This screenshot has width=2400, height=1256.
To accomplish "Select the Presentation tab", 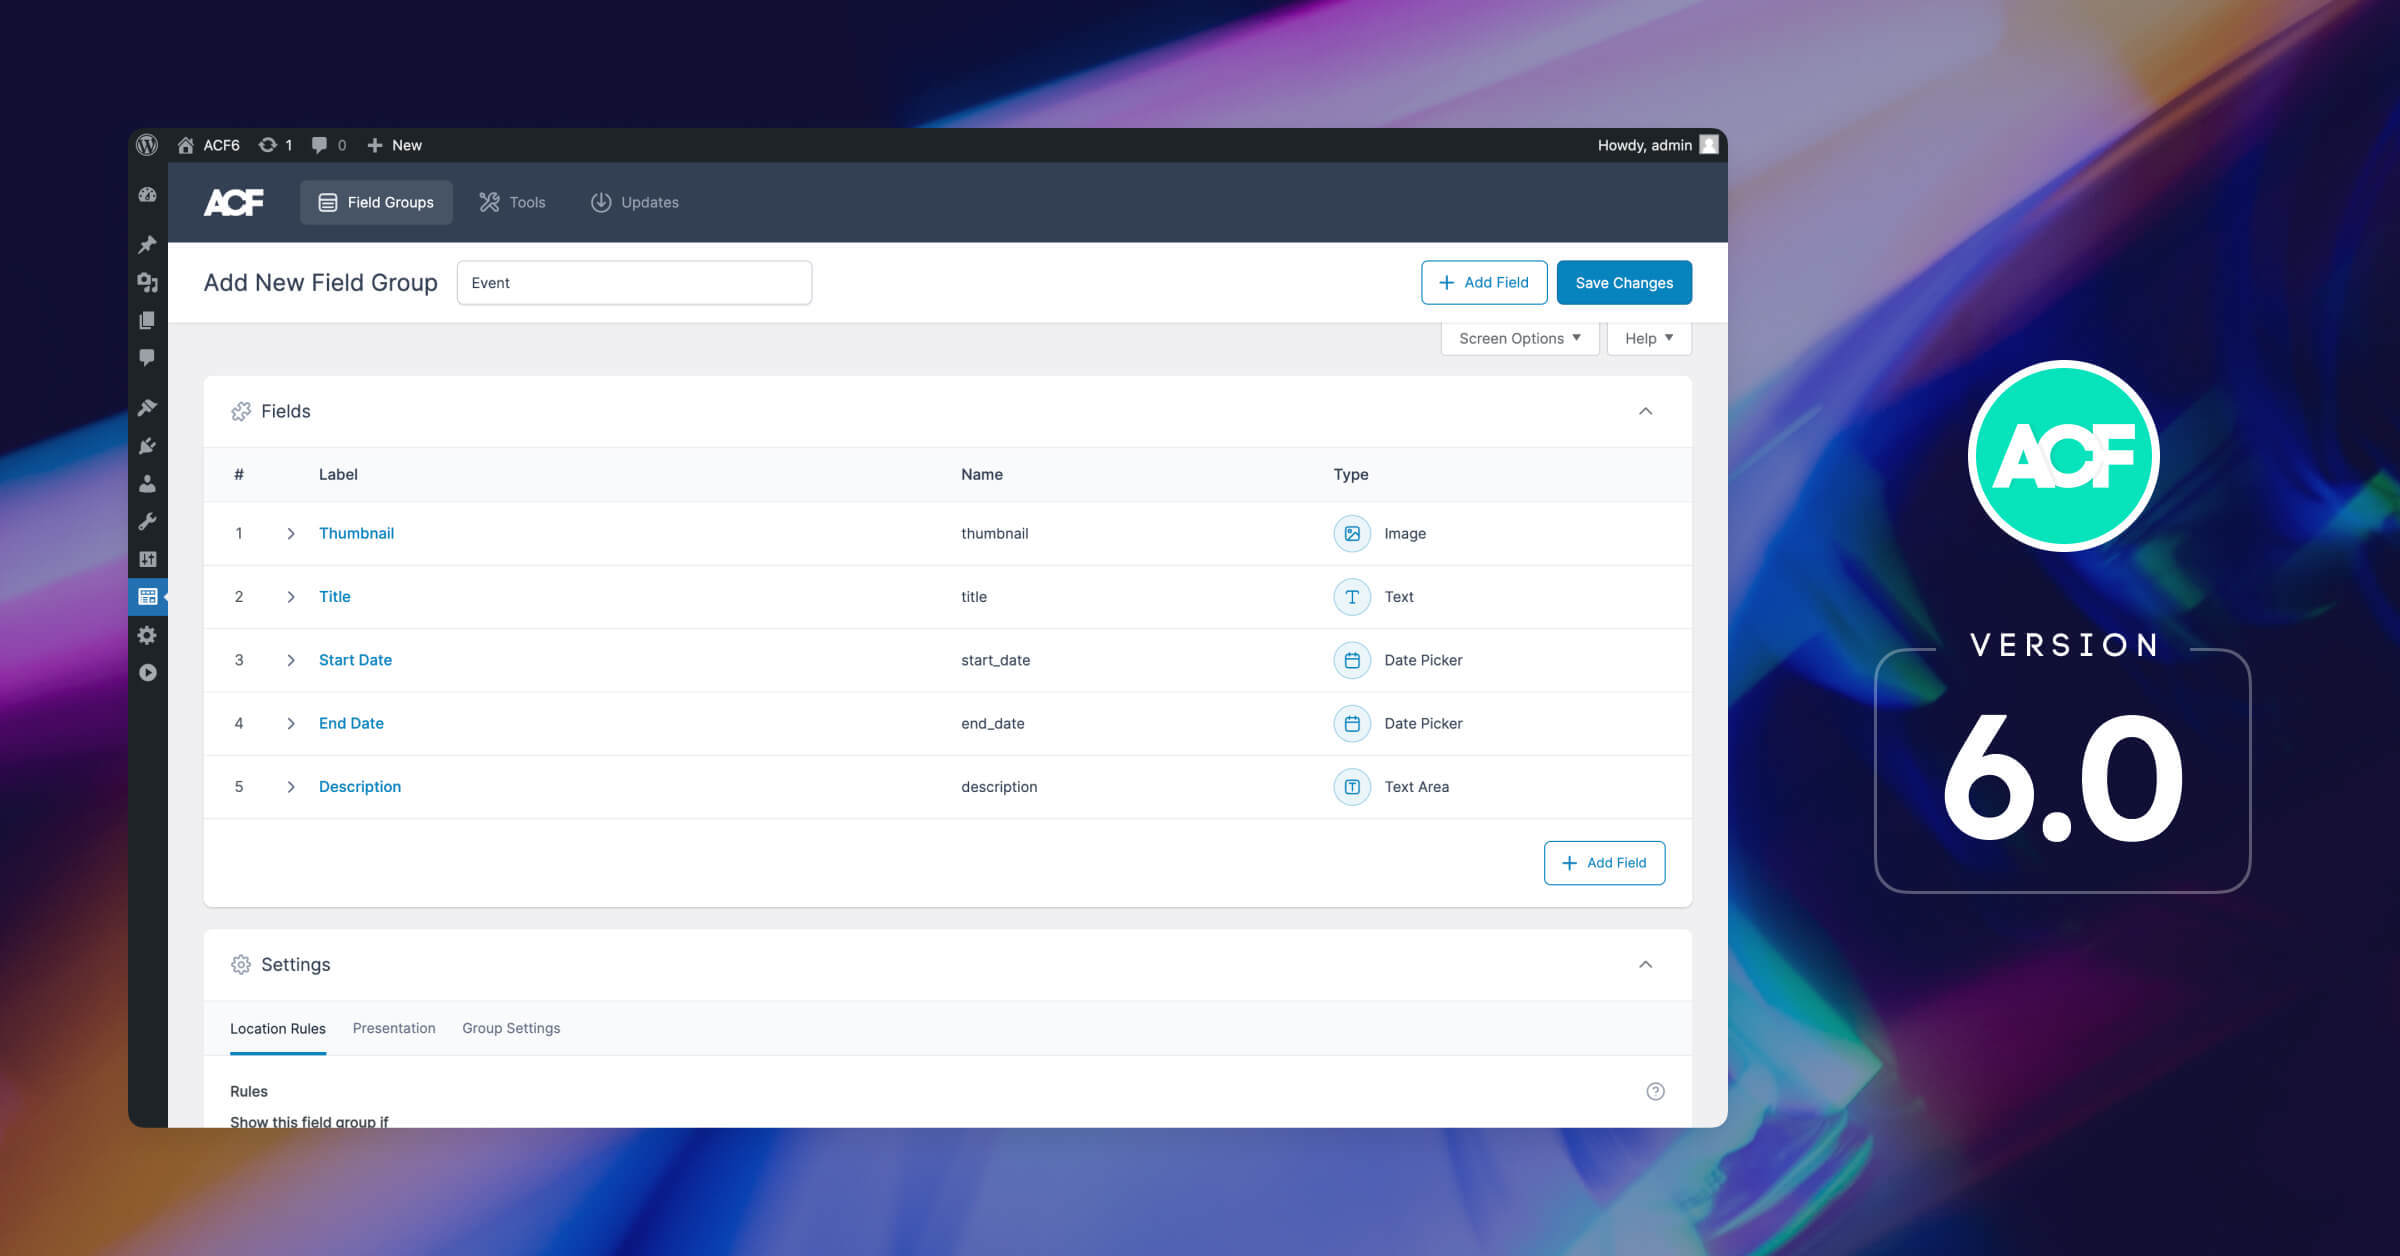I will click(x=394, y=1028).
